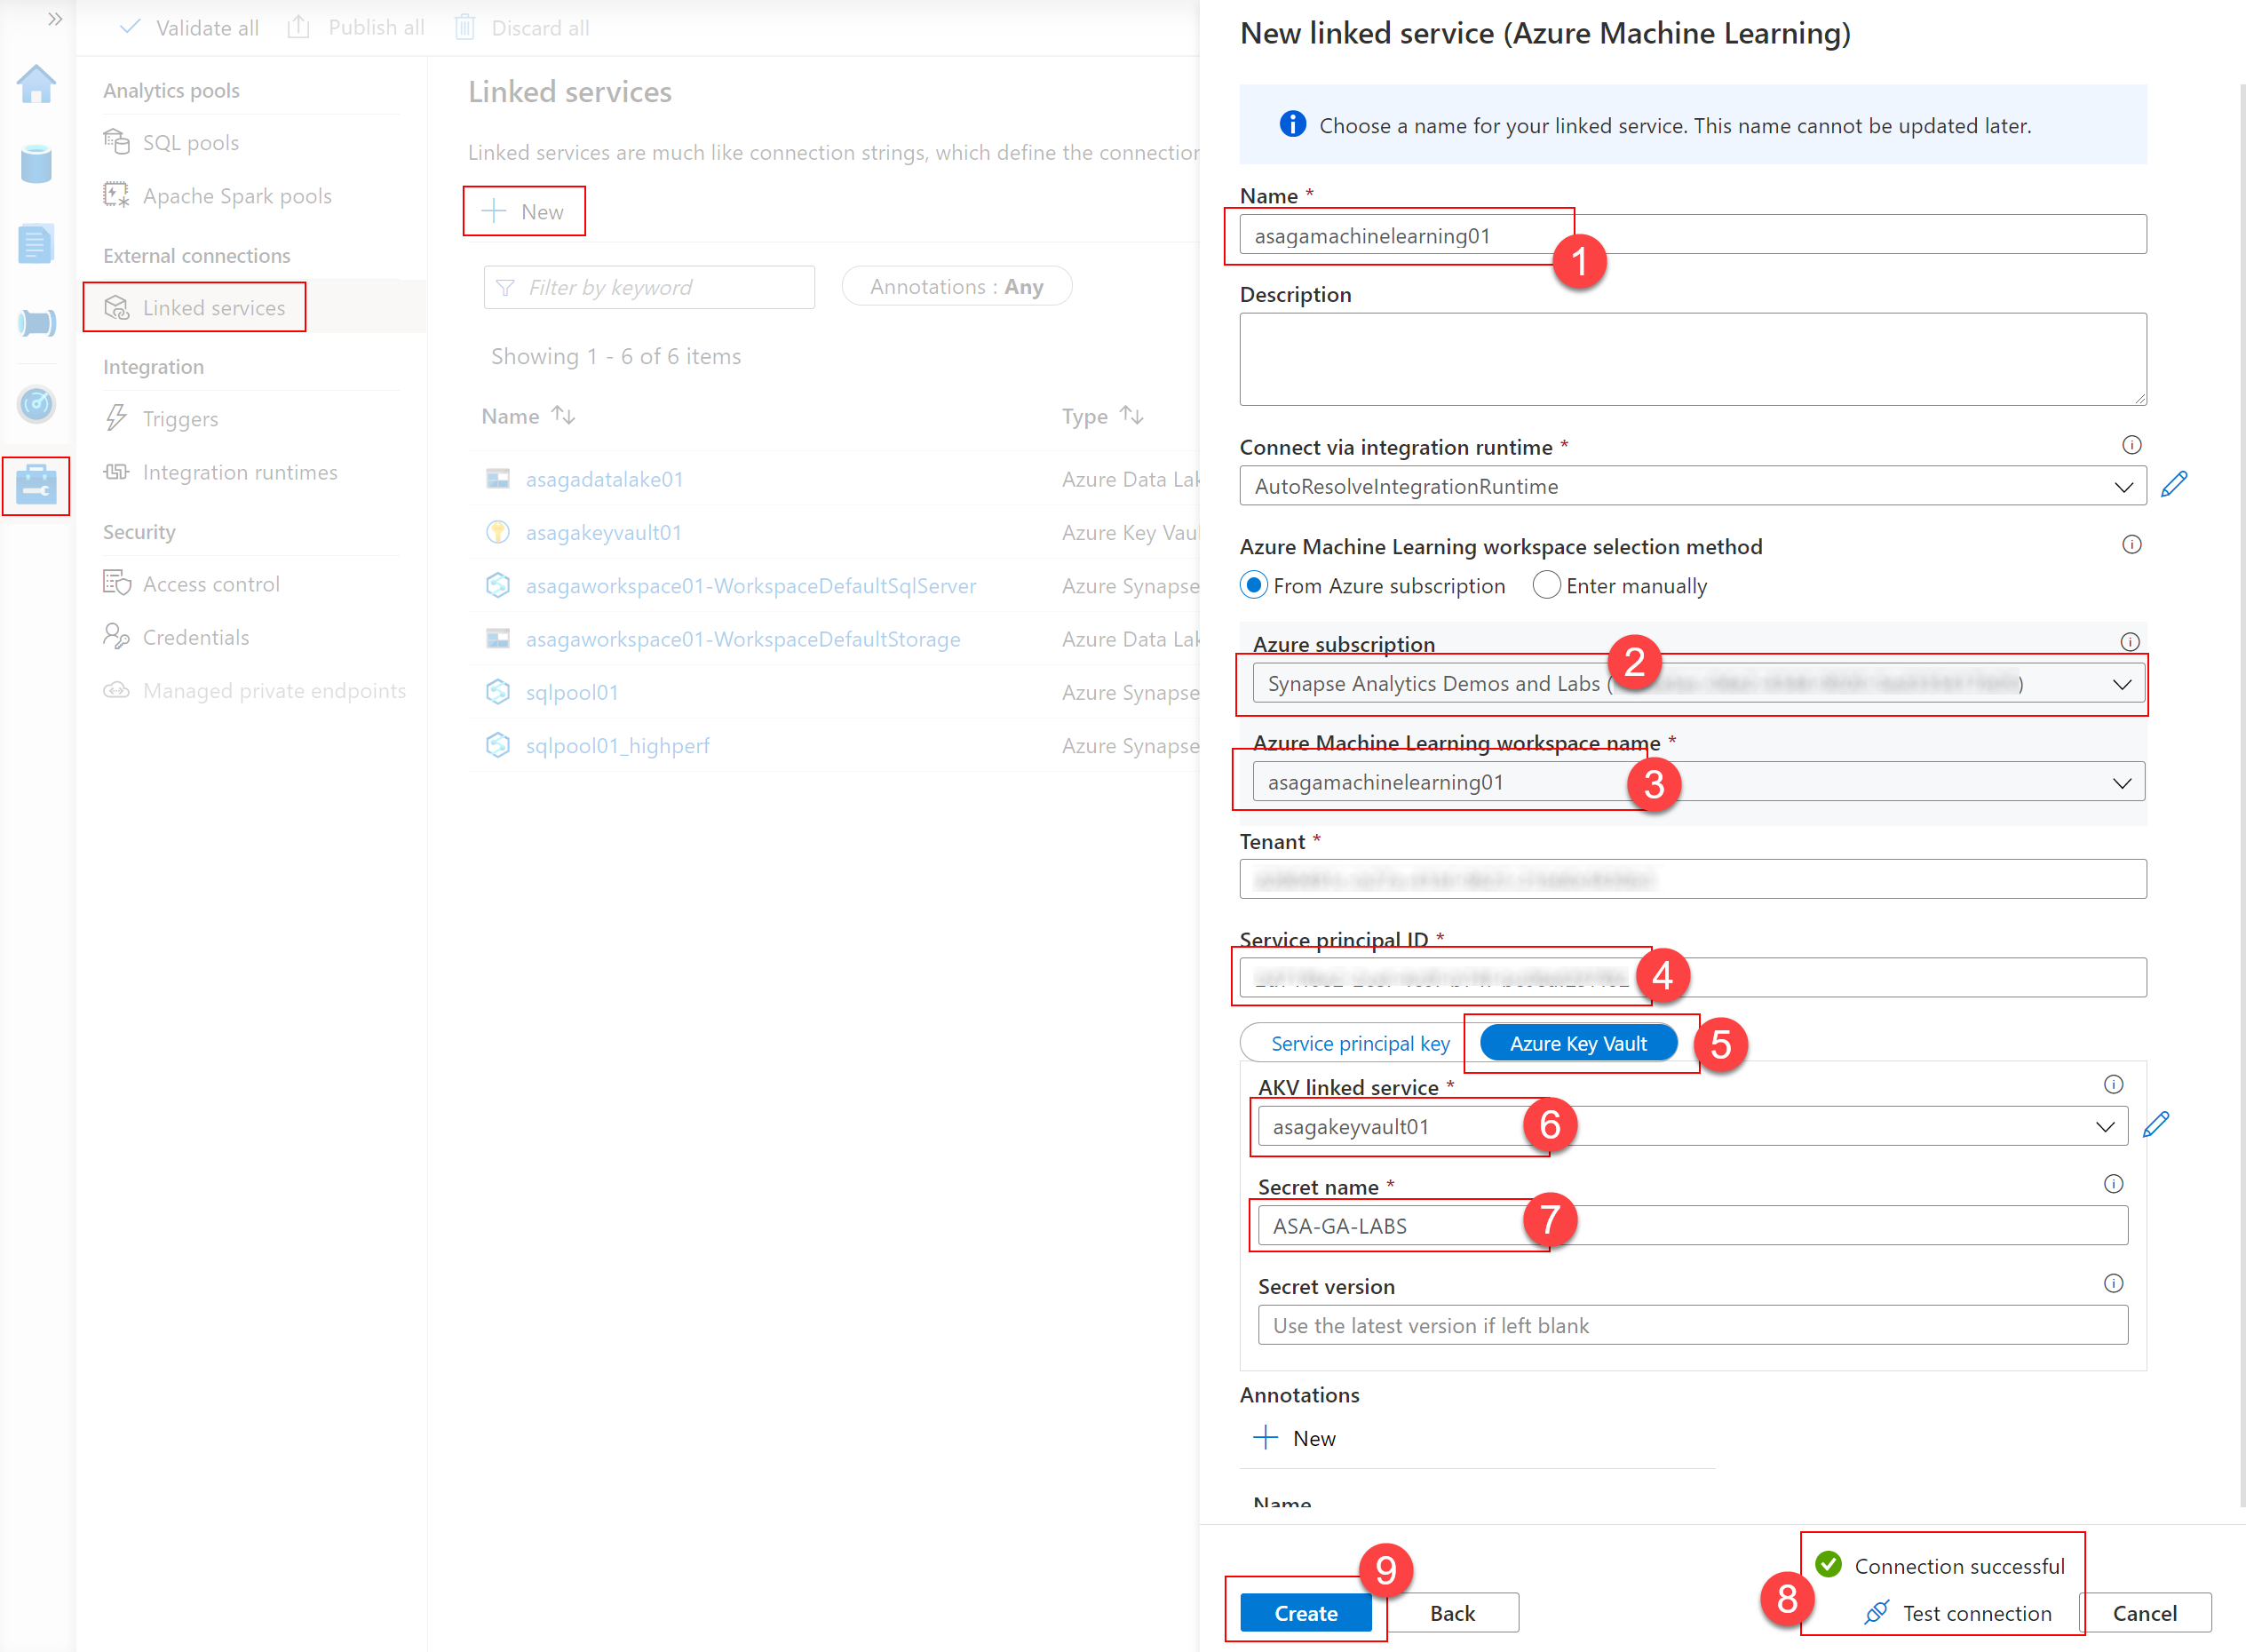Open sqlpool01_highperf linked service
This screenshot has width=2246, height=1652.
tap(618, 746)
